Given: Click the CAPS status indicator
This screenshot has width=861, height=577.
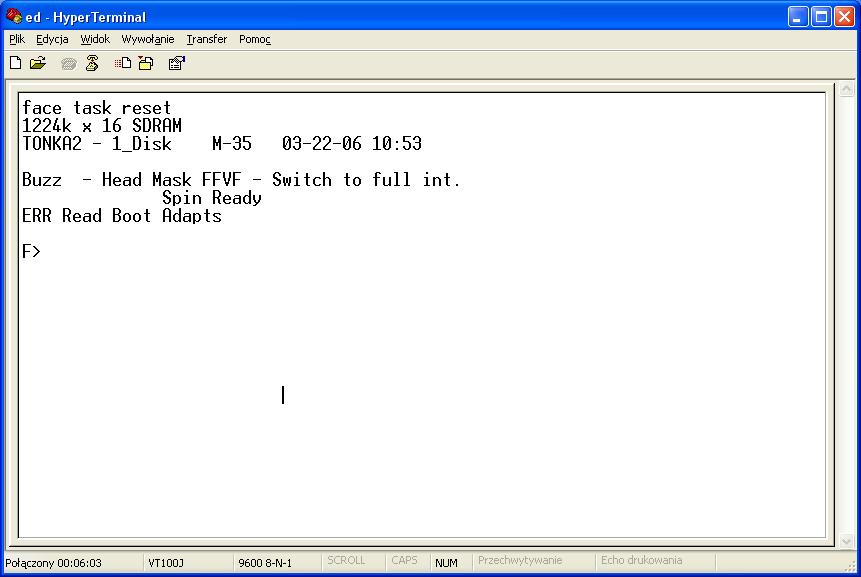Looking at the screenshot, I should click(x=404, y=561).
